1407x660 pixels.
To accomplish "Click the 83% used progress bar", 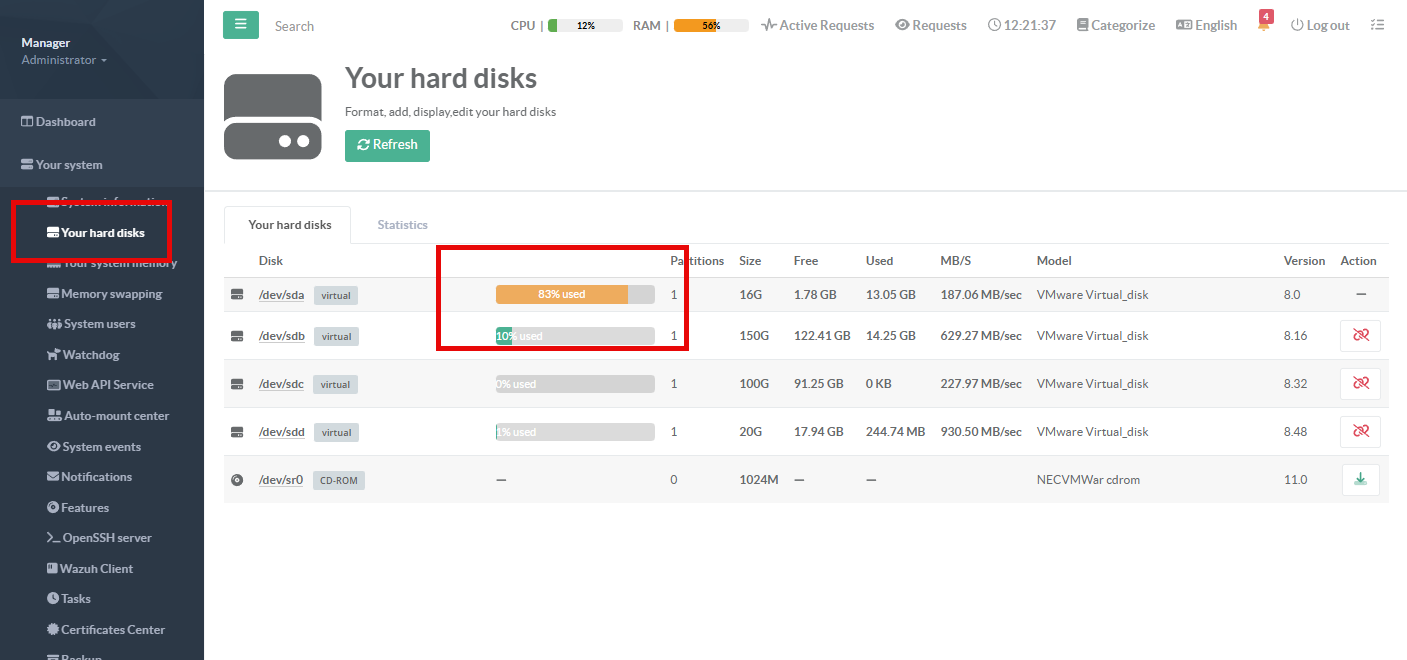I will point(575,295).
